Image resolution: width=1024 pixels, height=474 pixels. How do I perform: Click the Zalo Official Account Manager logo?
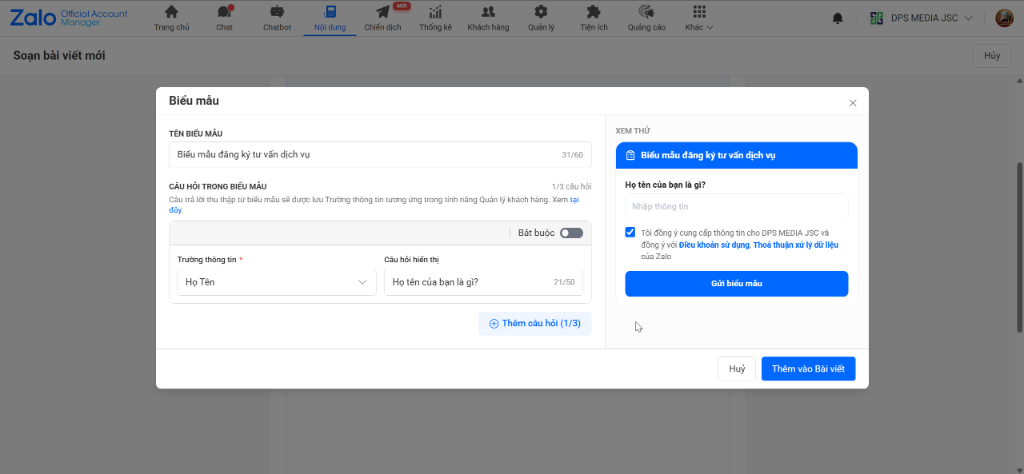(x=69, y=18)
